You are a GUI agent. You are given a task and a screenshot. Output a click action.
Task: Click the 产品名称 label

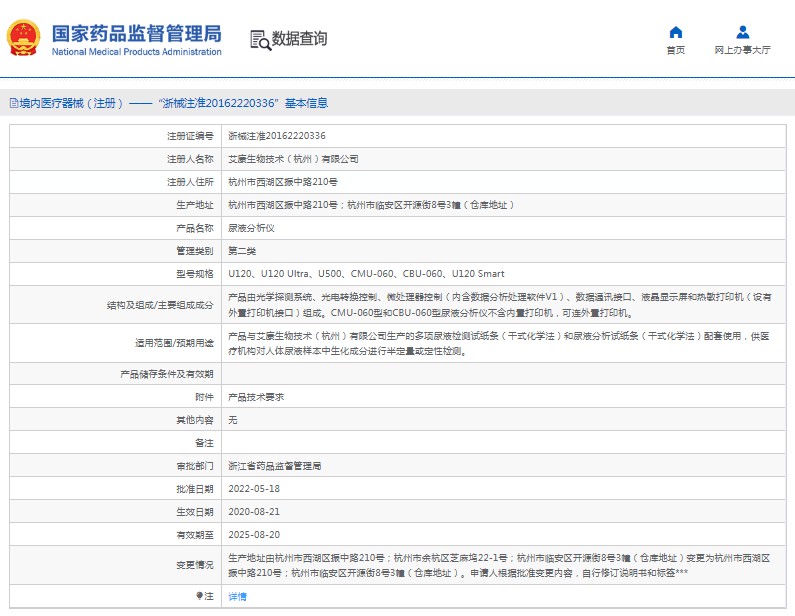point(195,228)
